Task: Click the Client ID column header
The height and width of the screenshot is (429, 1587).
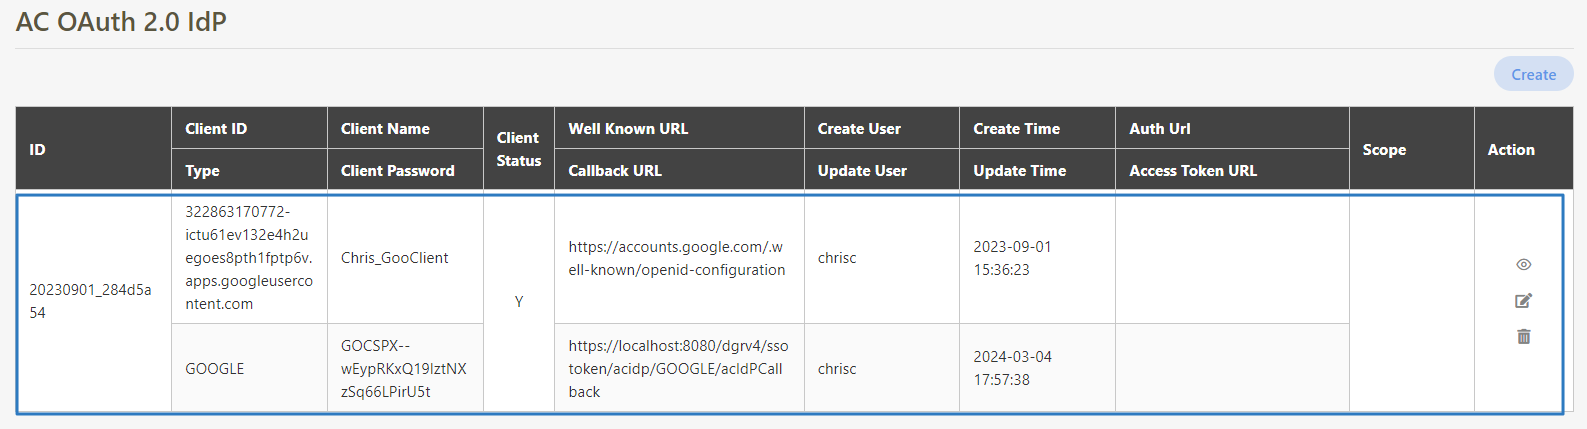Action: pyautogui.click(x=216, y=129)
